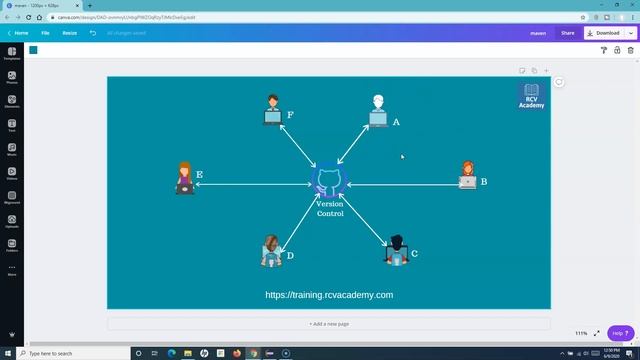Bookmark this page with the star icon
This screenshot has height=360, width=640.
click(x=583, y=18)
